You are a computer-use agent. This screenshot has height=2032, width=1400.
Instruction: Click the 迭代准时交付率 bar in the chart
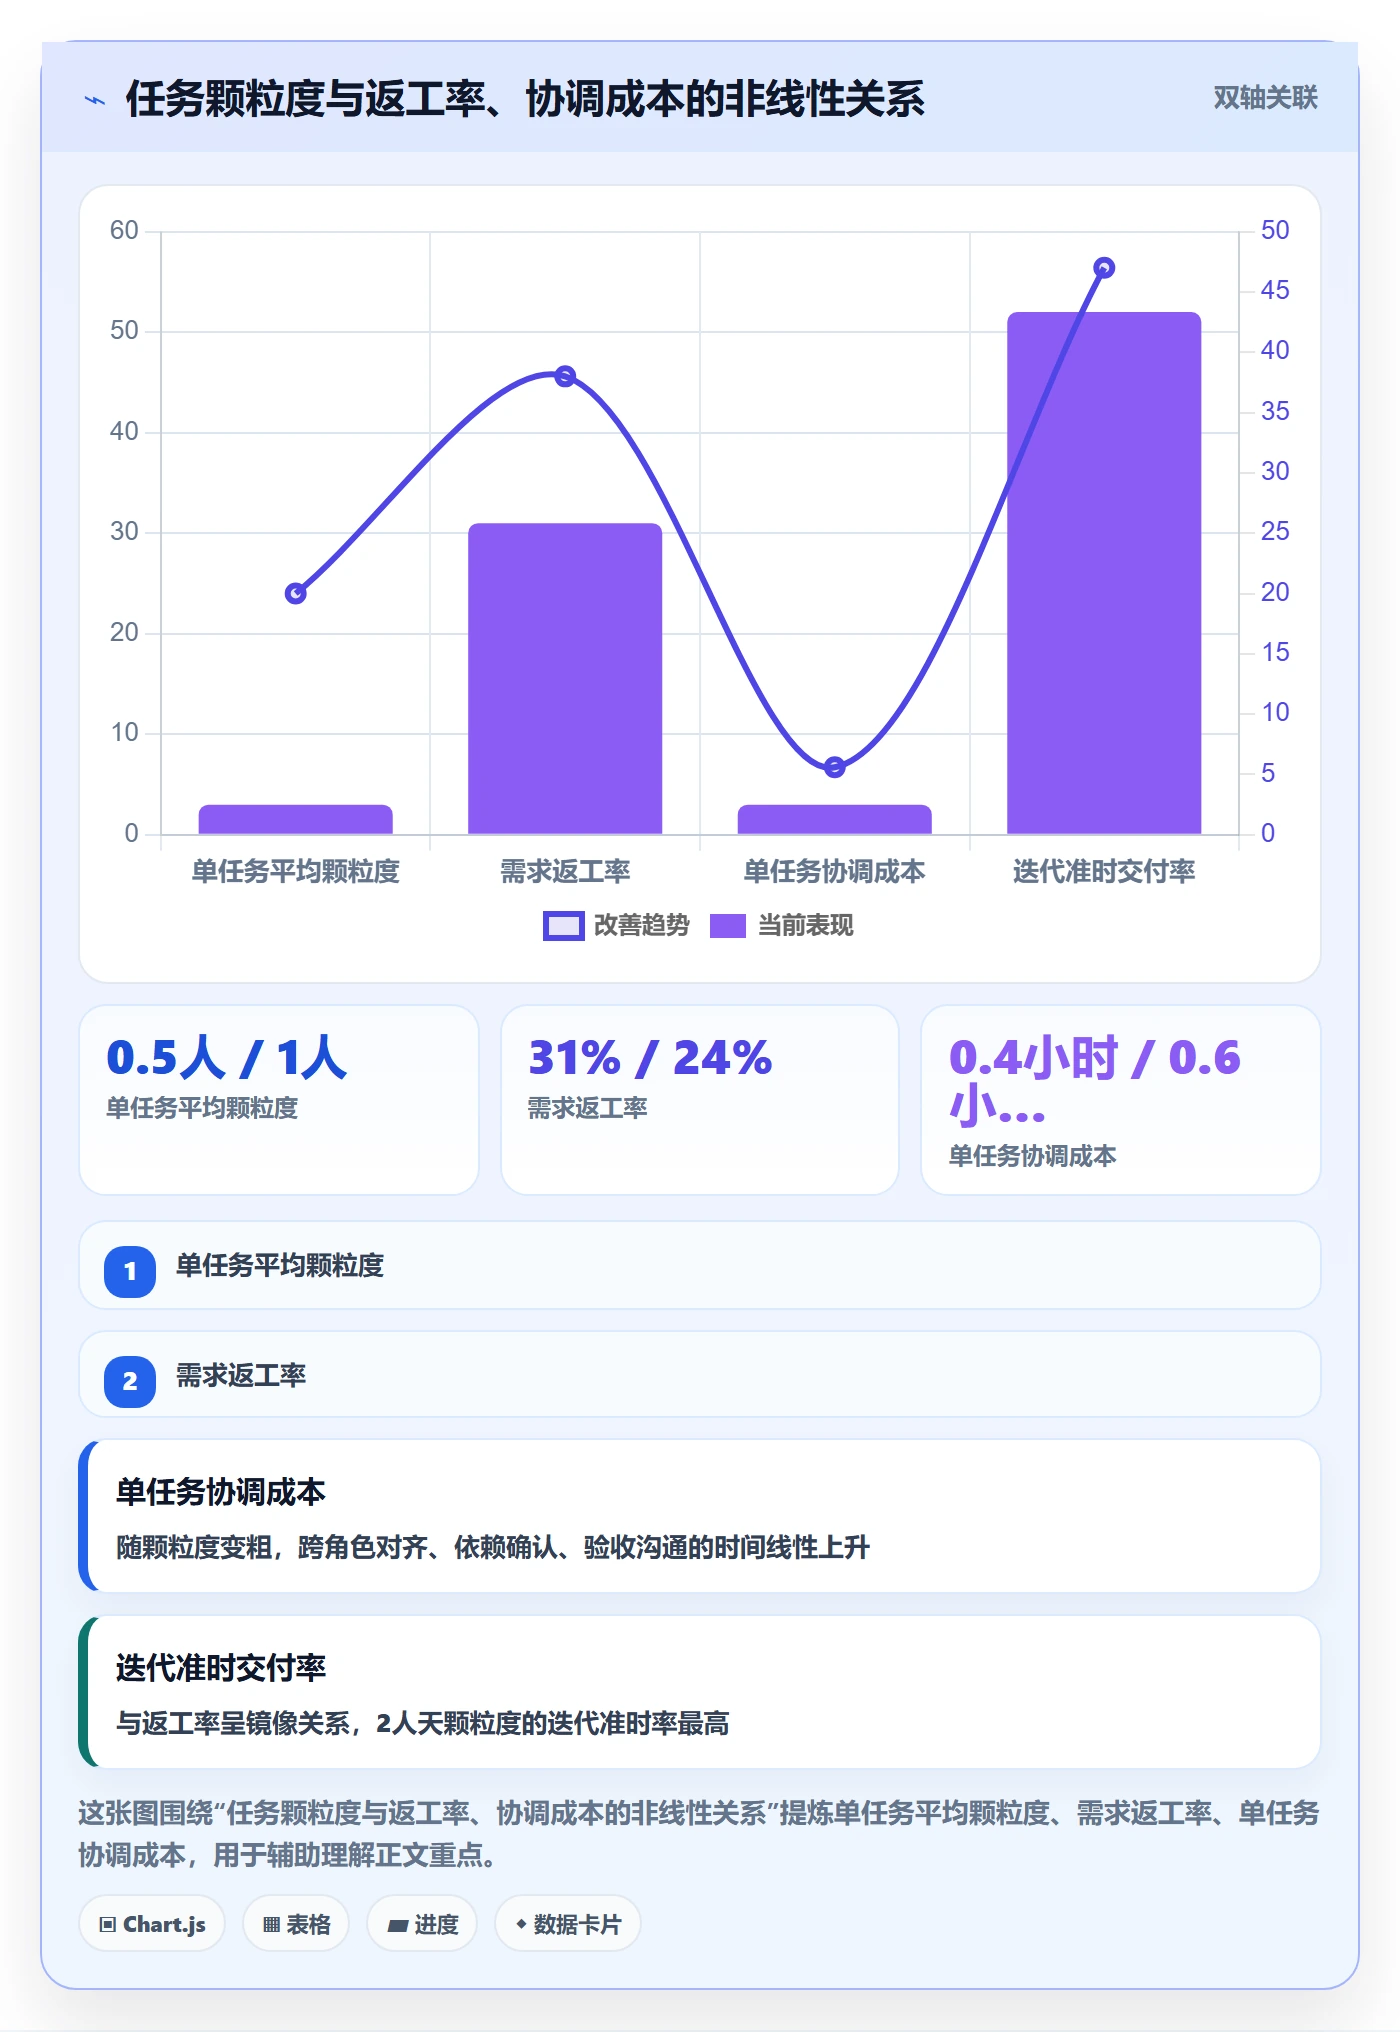point(1104,573)
